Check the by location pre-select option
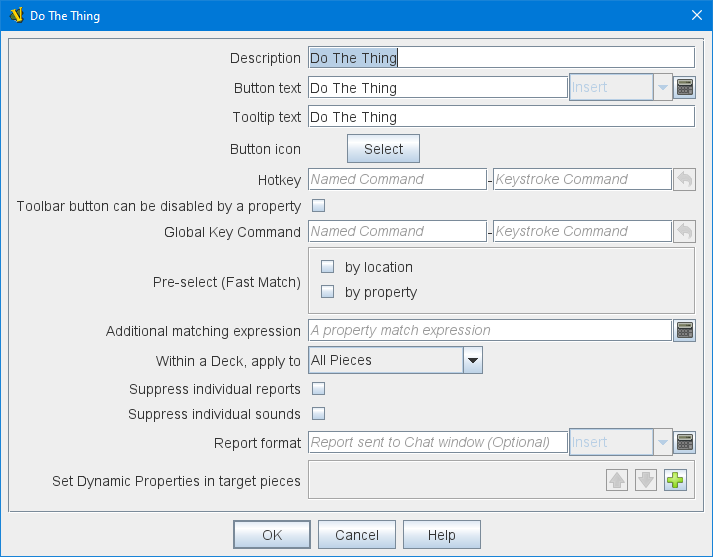 (x=327, y=267)
